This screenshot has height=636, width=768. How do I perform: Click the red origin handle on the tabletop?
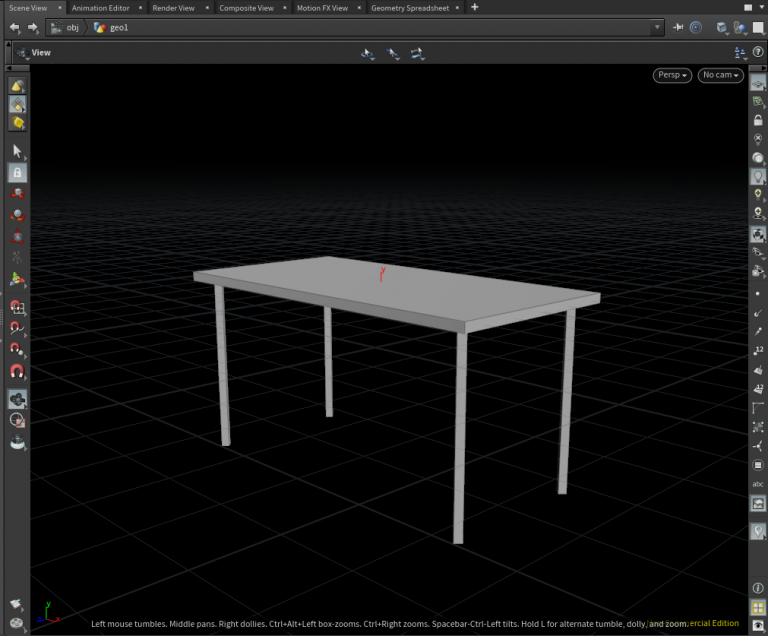[x=380, y=274]
